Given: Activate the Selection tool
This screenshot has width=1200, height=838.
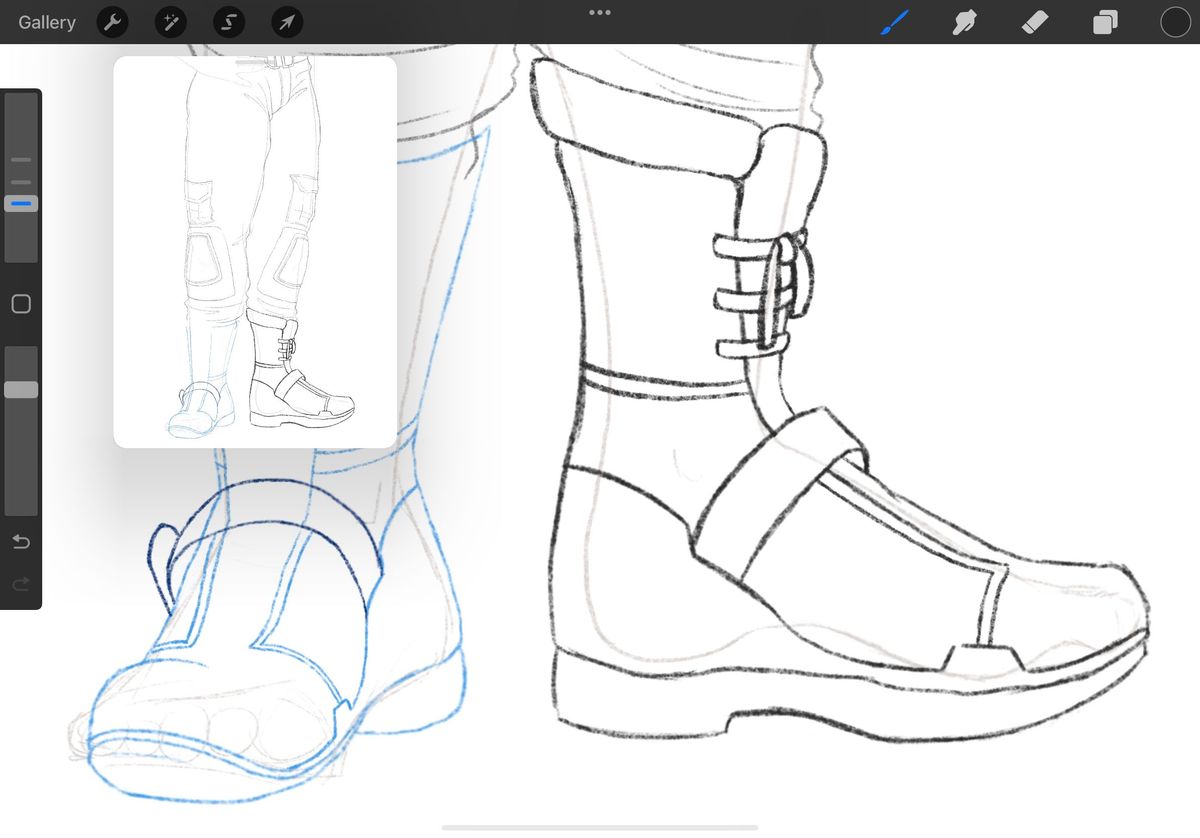Looking at the screenshot, I should point(229,22).
